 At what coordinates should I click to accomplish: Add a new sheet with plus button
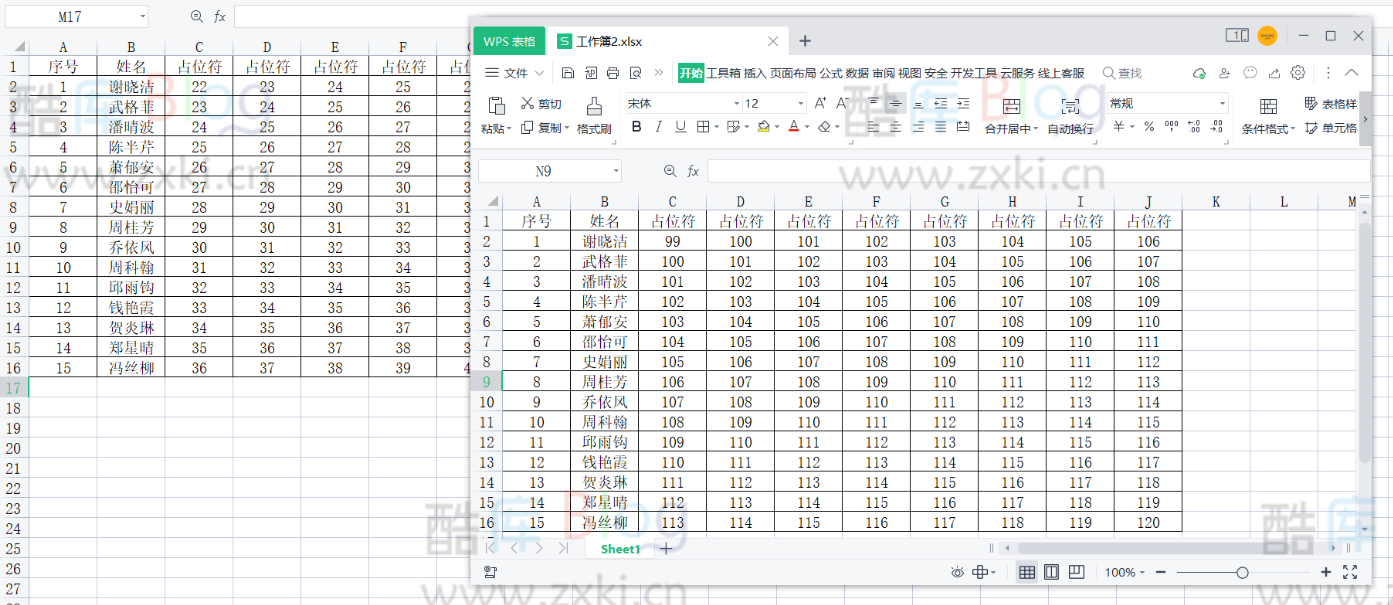(x=666, y=549)
